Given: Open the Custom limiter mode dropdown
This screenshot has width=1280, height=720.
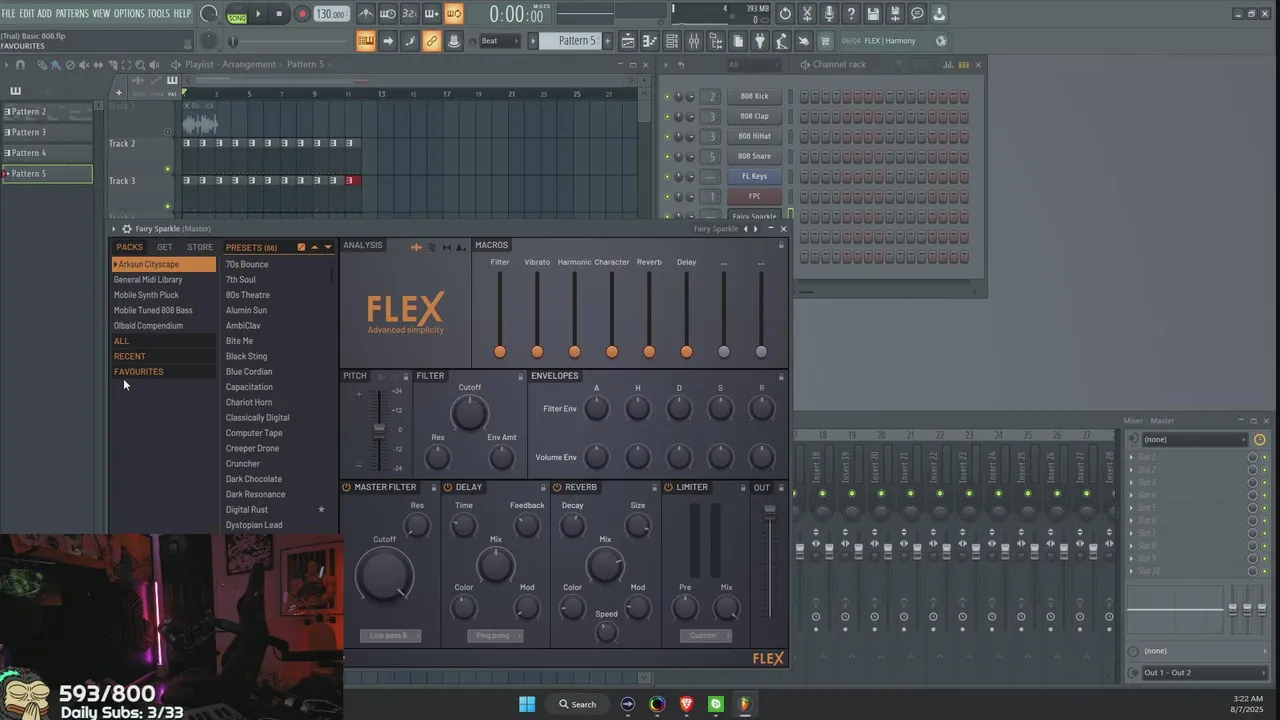Looking at the screenshot, I should [706, 636].
